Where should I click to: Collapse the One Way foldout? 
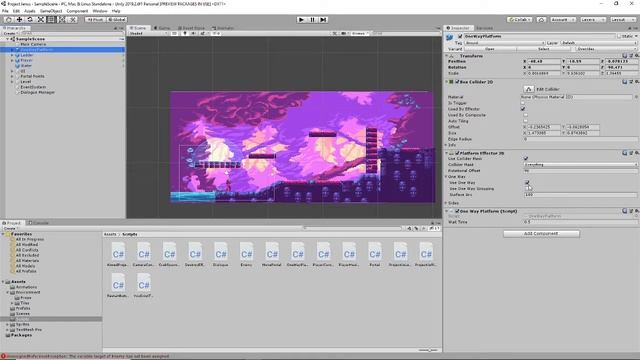(447, 177)
